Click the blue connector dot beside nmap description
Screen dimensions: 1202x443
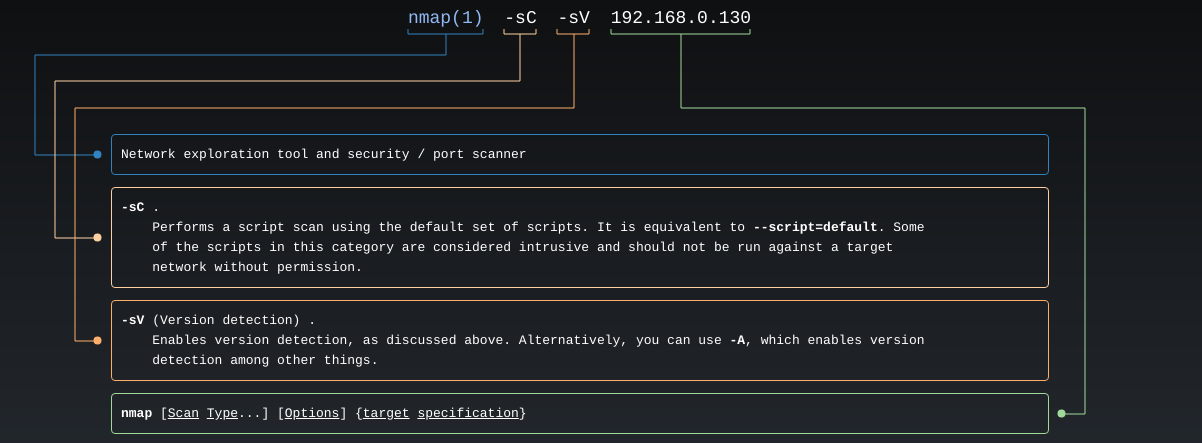[97, 155]
